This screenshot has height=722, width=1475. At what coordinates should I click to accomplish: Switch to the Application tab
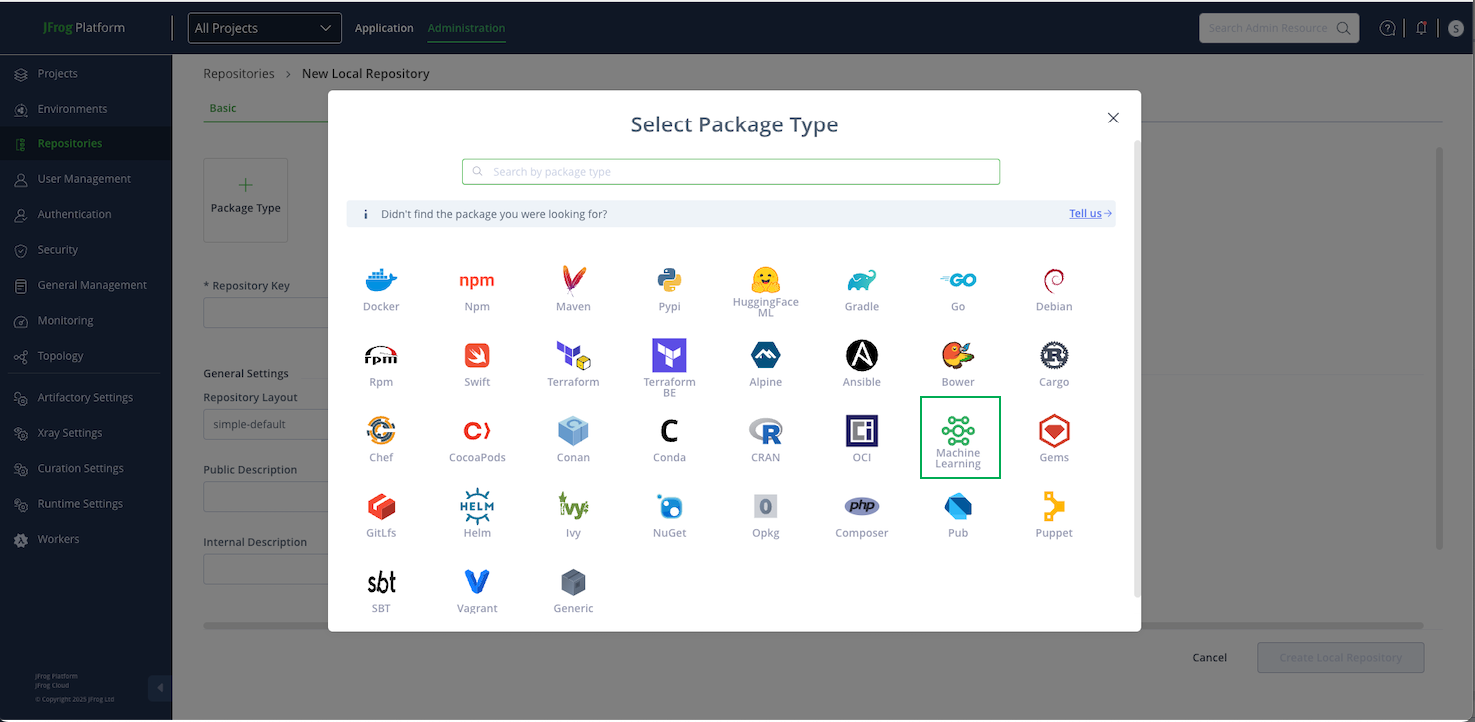[x=384, y=28]
